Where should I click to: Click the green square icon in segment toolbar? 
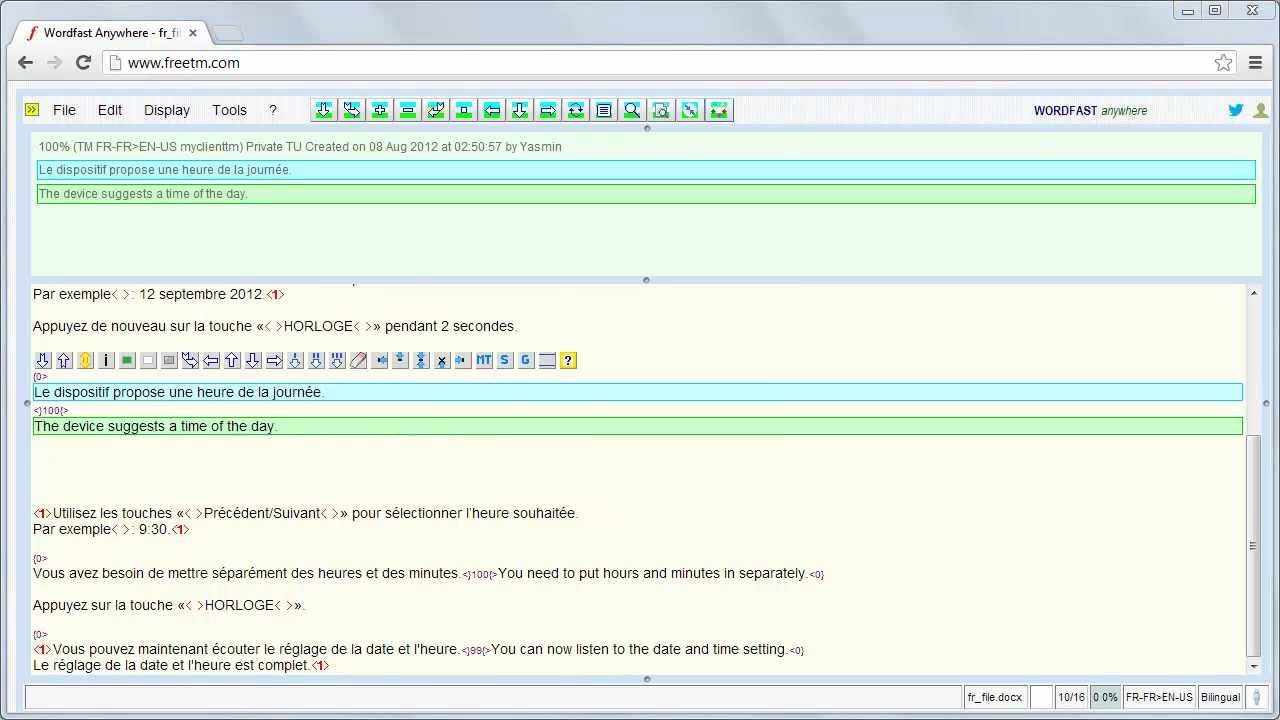[x=127, y=360]
